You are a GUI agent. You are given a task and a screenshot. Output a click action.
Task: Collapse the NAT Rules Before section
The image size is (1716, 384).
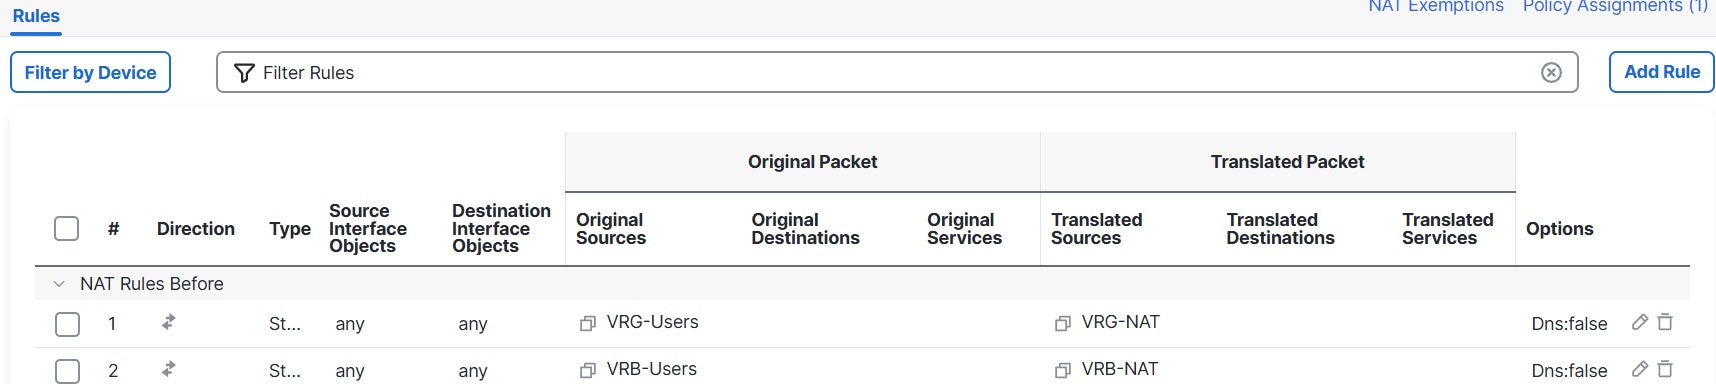click(59, 284)
